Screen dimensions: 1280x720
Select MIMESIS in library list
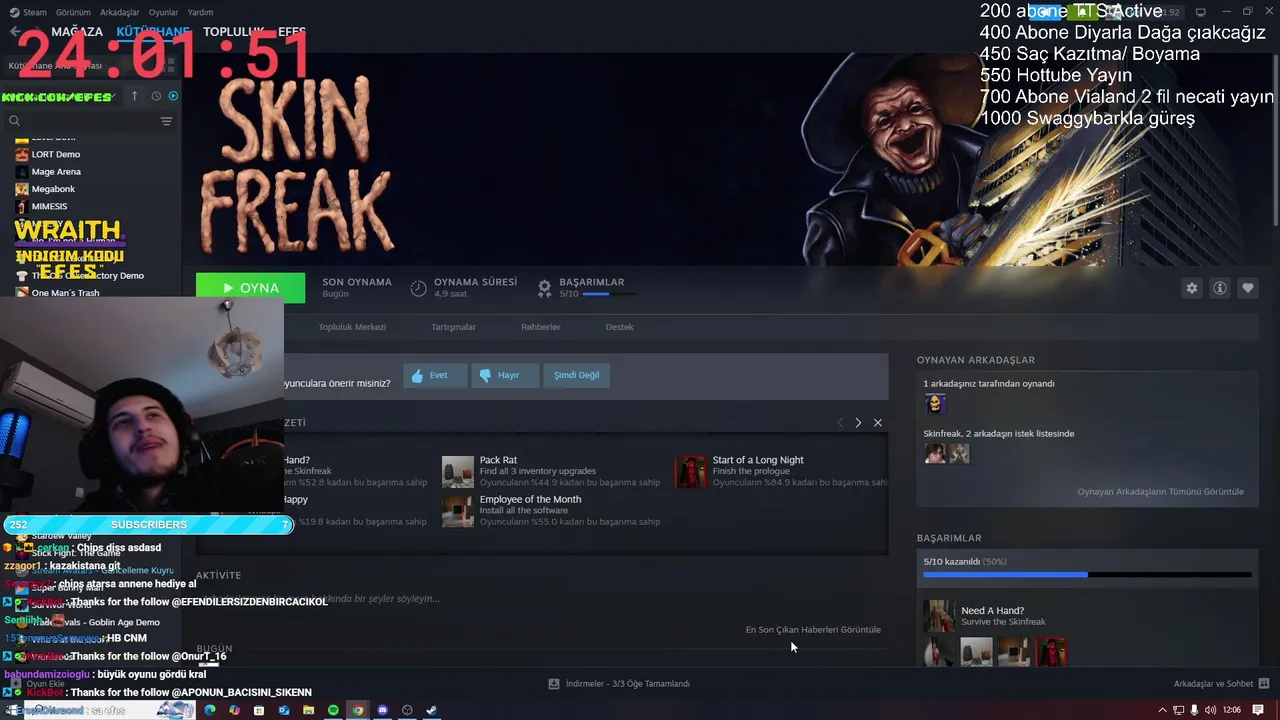pyautogui.click(x=49, y=206)
